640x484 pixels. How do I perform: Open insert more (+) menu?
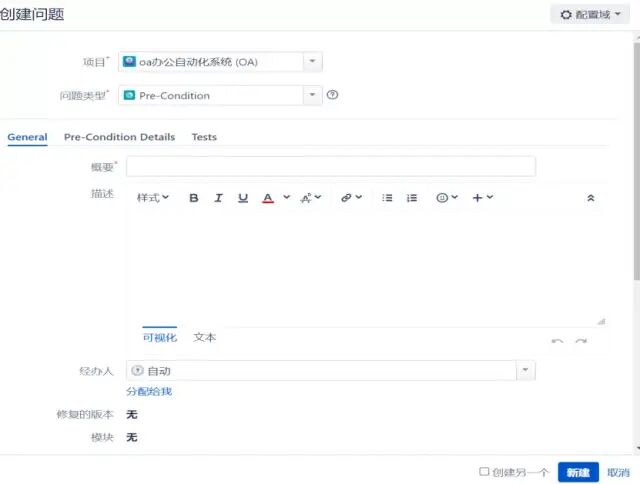pos(483,198)
